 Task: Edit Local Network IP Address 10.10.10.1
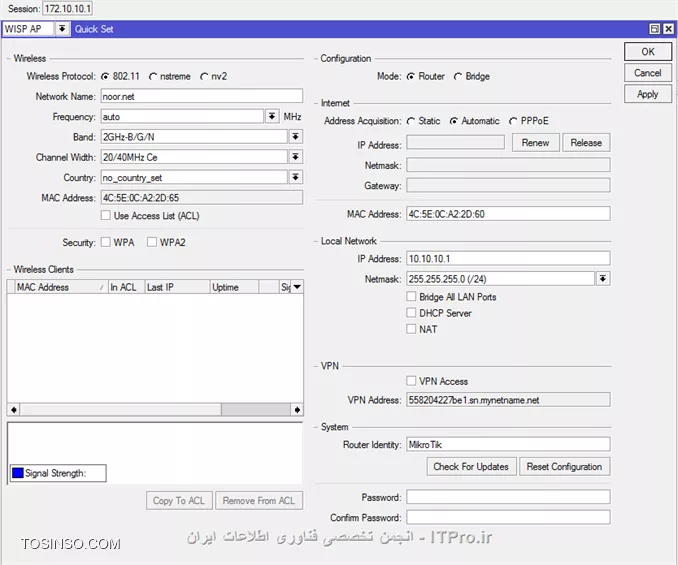508,259
